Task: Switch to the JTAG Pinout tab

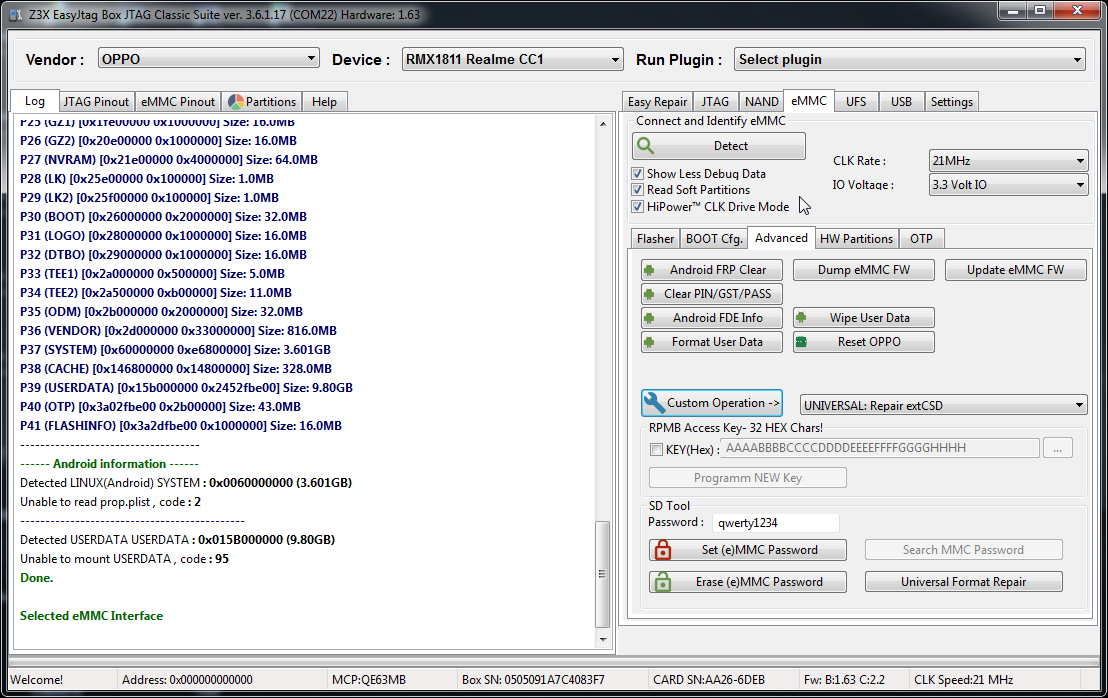Action: [96, 102]
